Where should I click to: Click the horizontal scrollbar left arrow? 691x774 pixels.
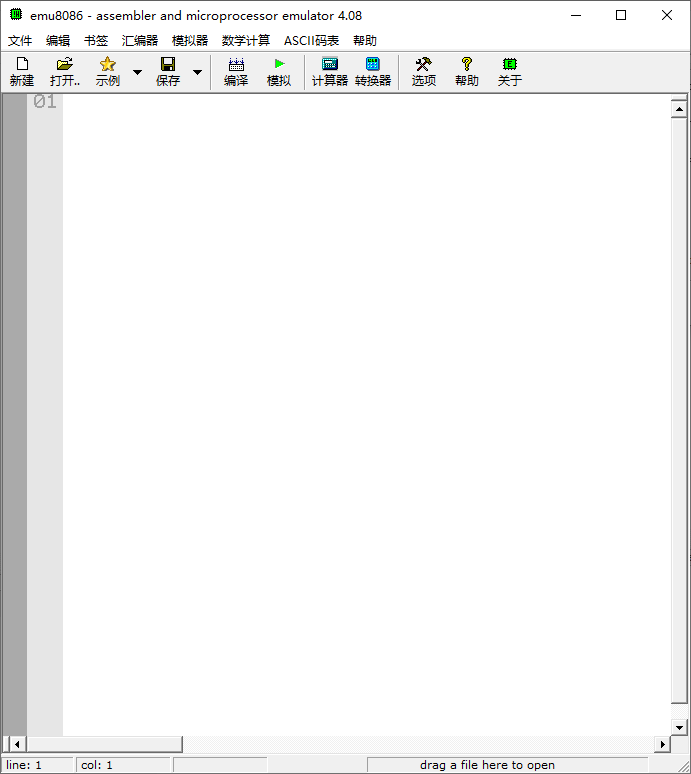click(x=17, y=744)
